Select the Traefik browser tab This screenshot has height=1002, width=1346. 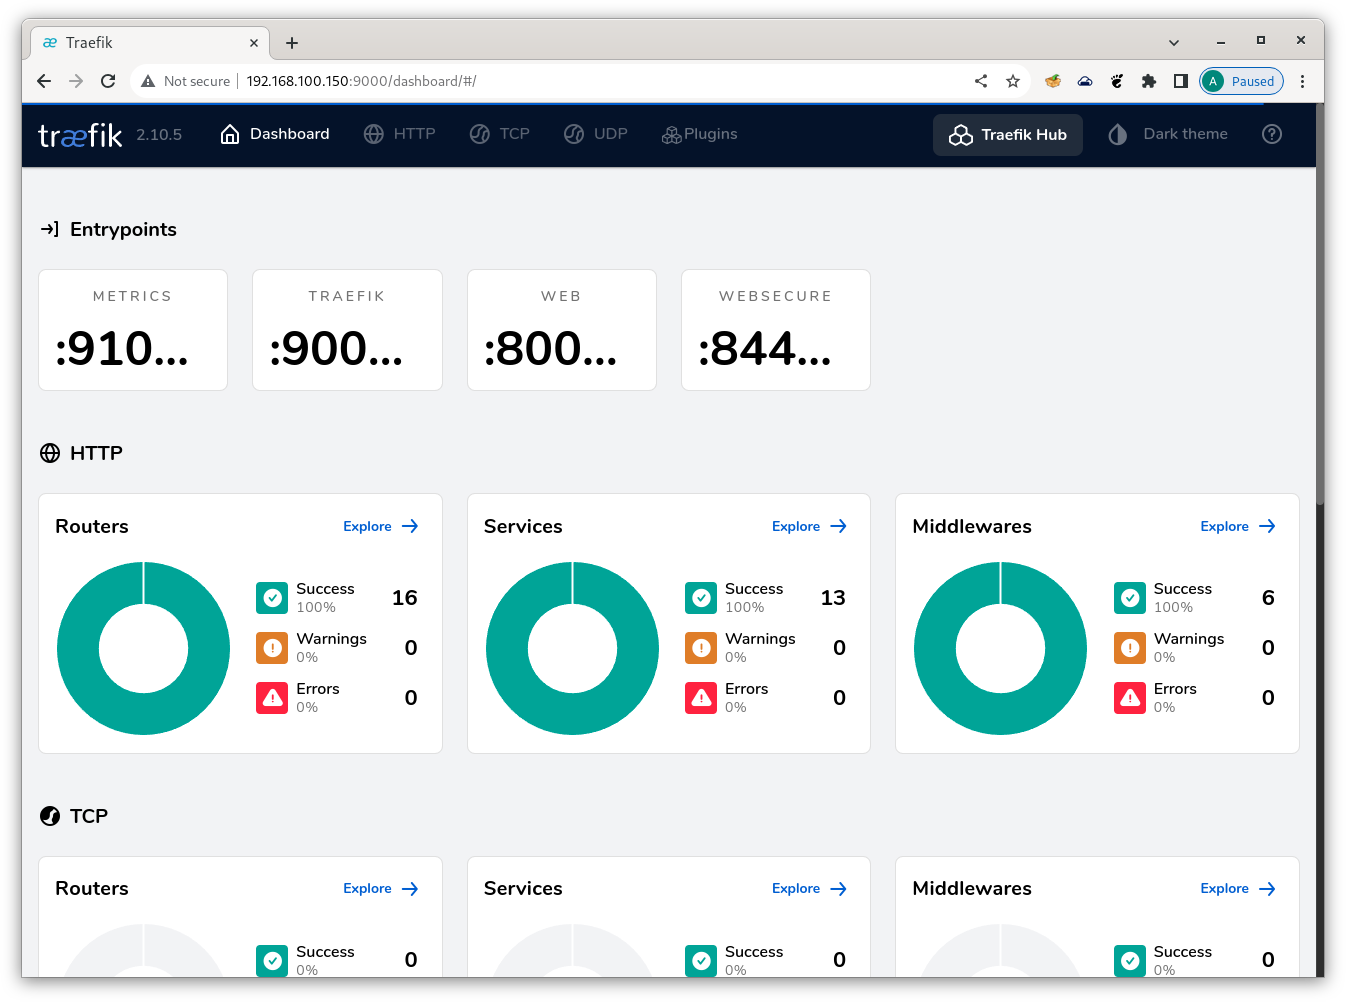(150, 43)
